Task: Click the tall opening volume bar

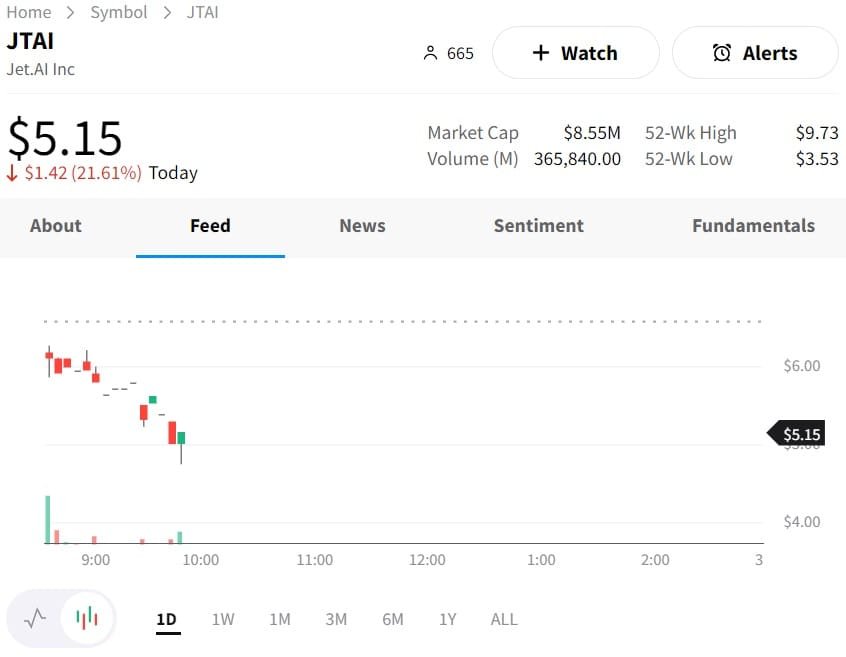Action: click(x=47, y=519)
